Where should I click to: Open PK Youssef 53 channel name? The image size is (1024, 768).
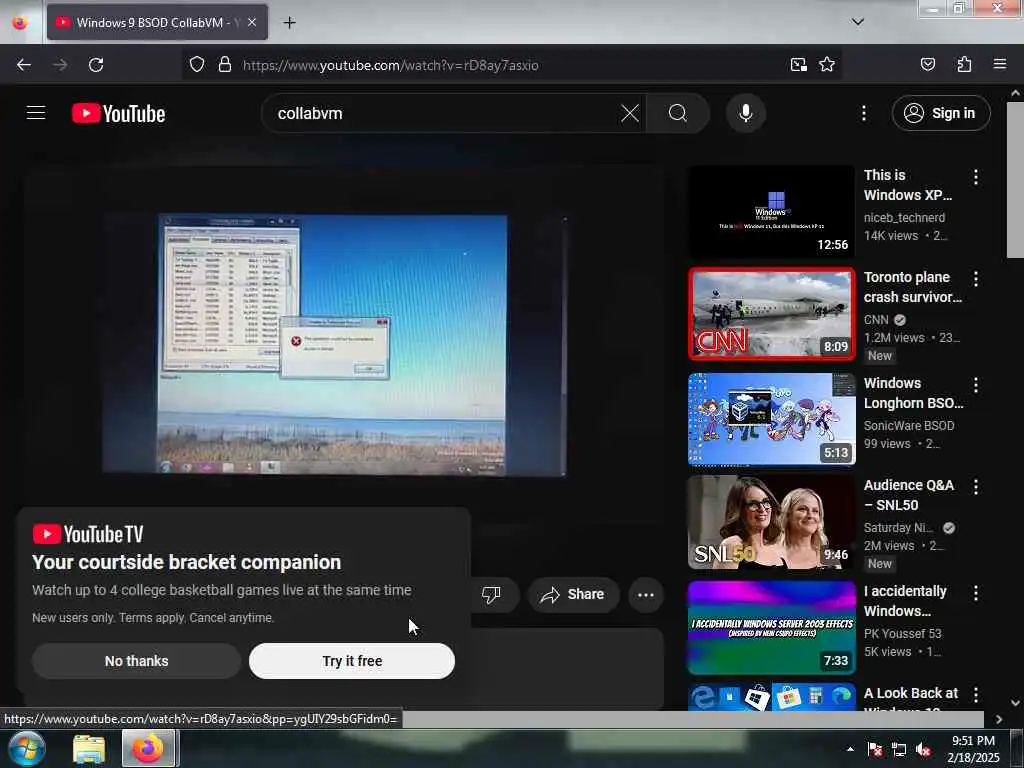coord(903,633)
